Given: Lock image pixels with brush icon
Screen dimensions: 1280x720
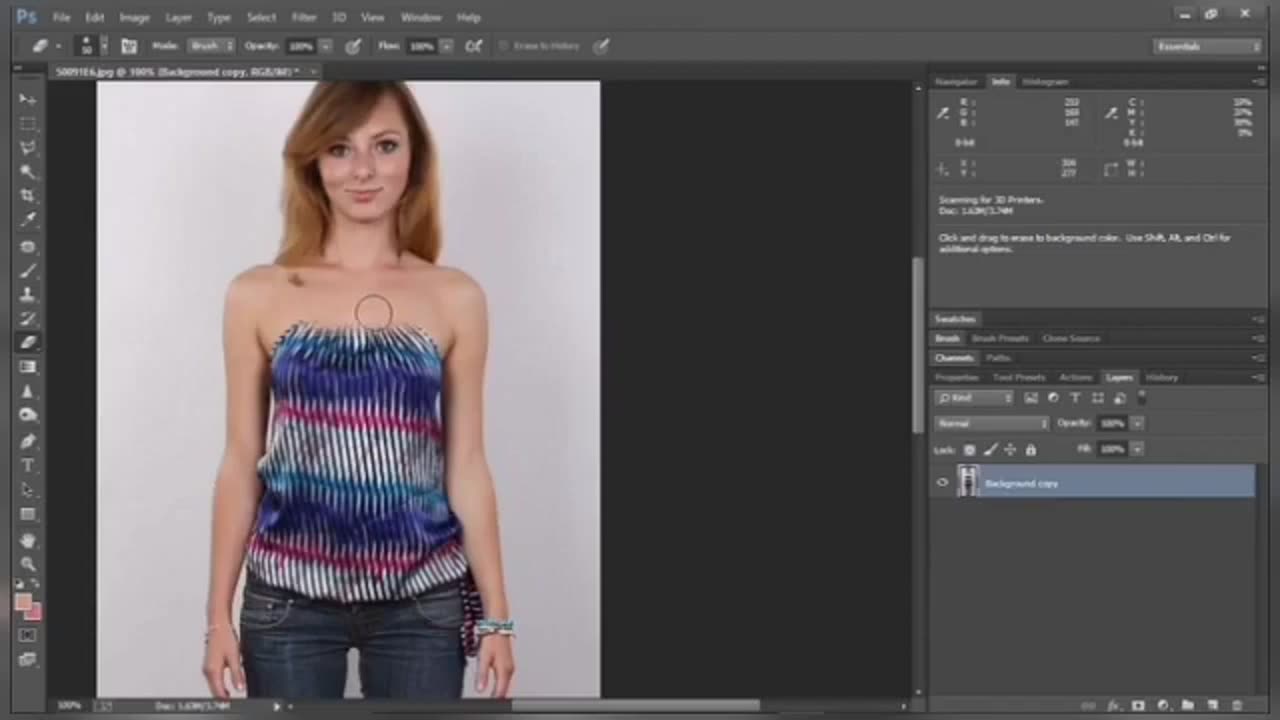Looking at the screenshot, I should pos(990,450).
